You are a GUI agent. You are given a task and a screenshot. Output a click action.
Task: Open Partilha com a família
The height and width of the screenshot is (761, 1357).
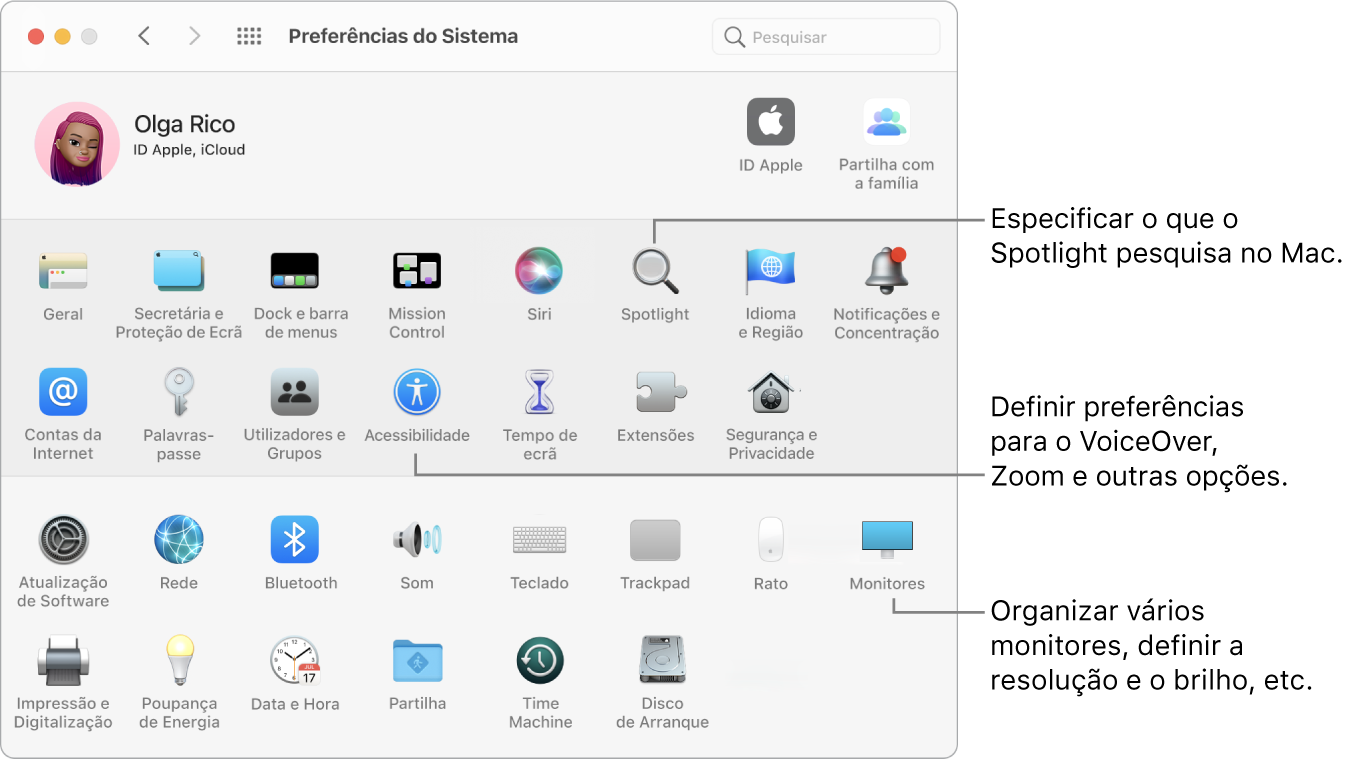pos(887,122)
